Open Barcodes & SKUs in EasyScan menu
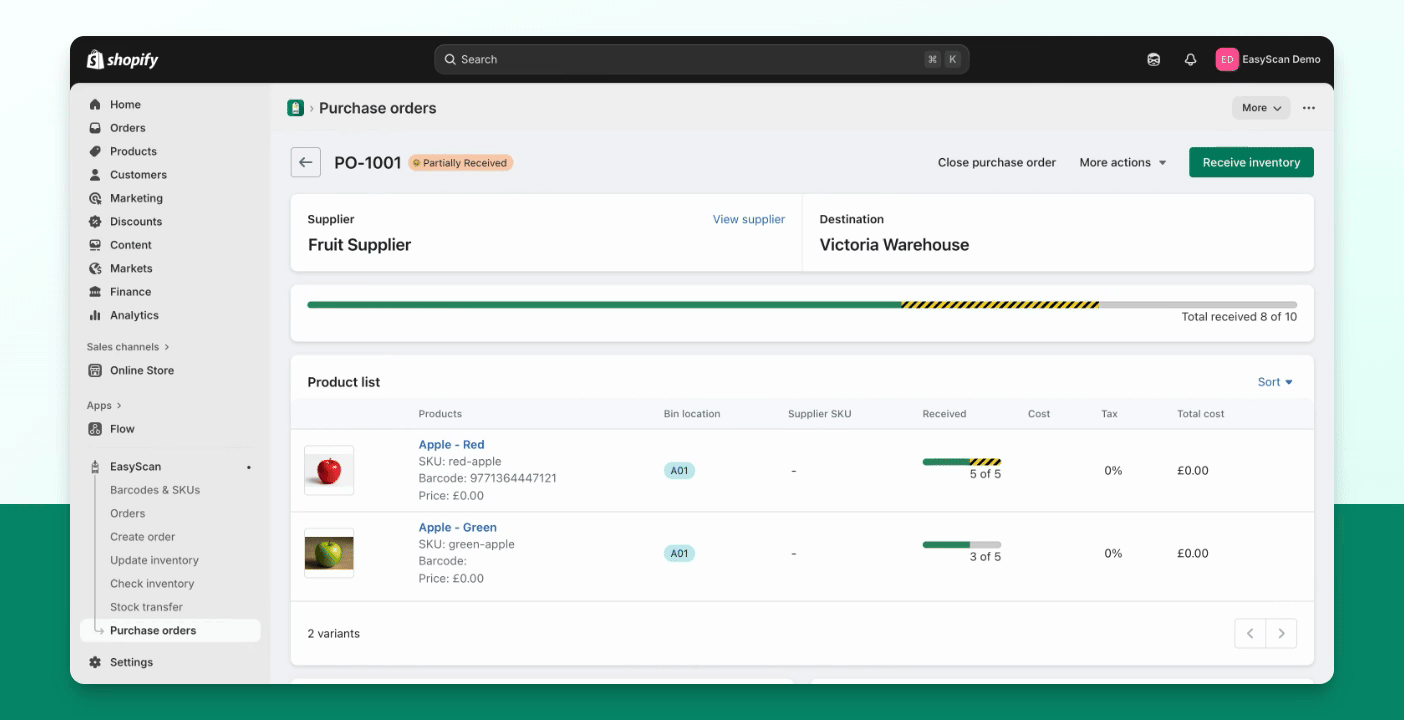 (155, 490)
